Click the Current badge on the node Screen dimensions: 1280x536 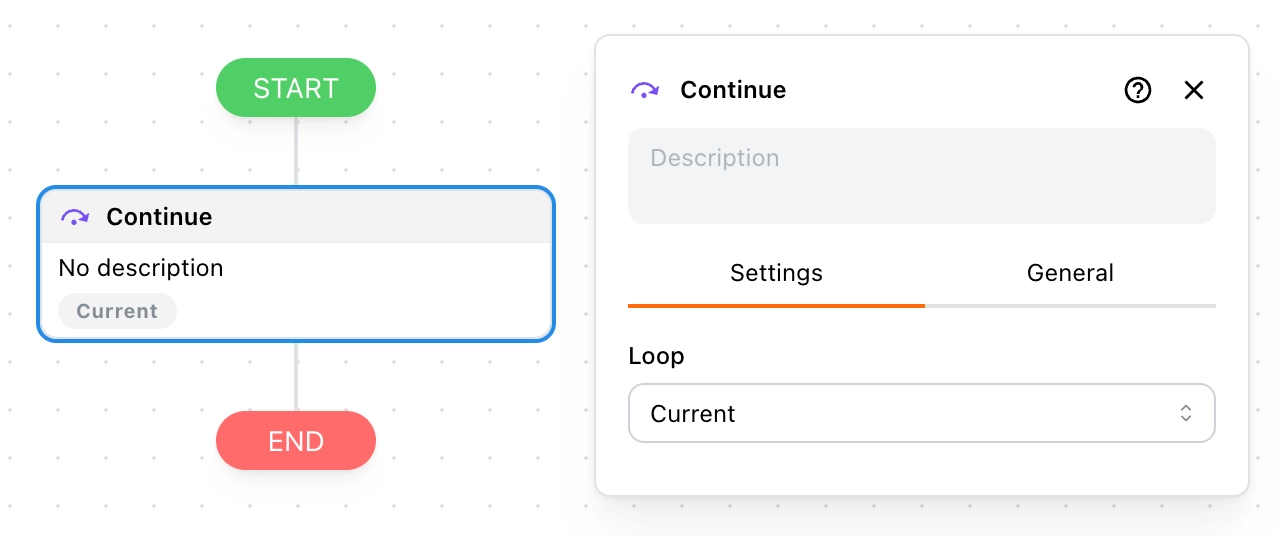coord(117,311)
